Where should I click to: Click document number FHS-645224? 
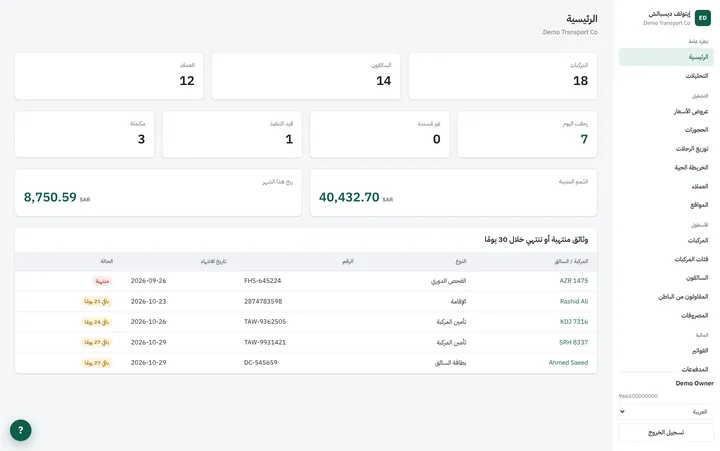[x=262, y=281]
